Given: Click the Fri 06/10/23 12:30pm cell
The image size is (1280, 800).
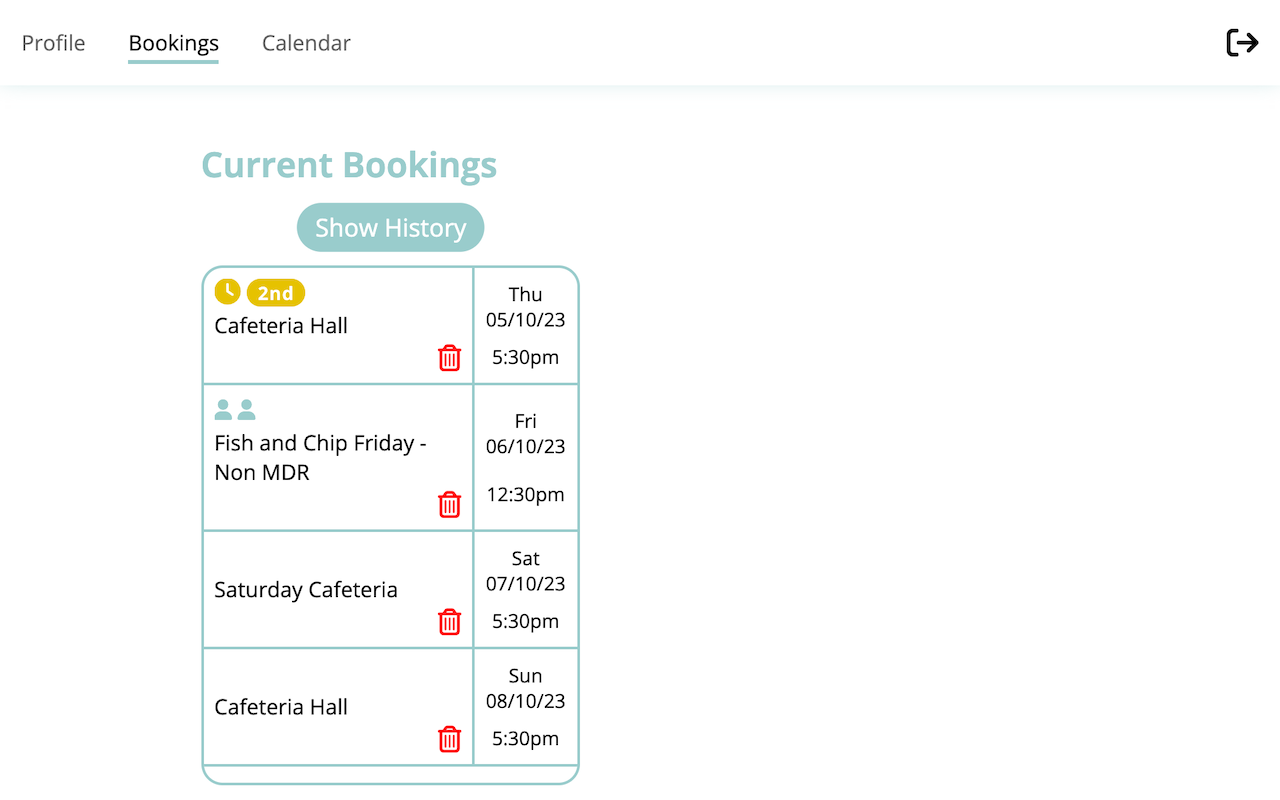Looking at the screenshot, I should click(526, 458).
